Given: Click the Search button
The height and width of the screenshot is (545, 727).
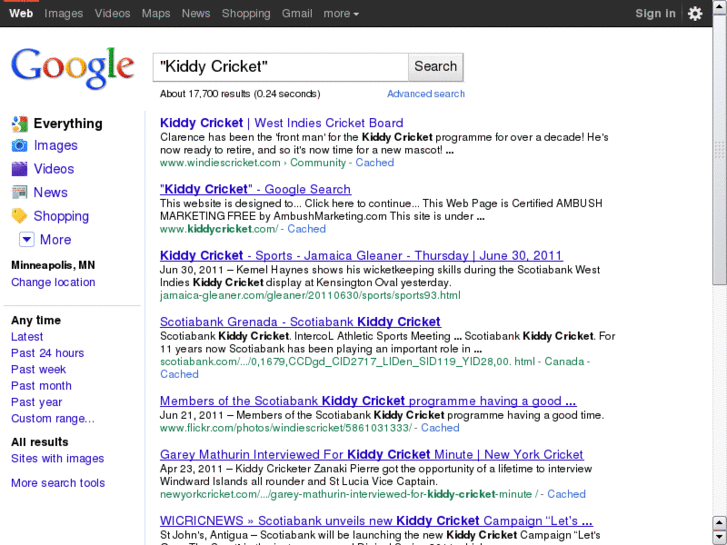Looking at the screenshot, I should 435,67.
